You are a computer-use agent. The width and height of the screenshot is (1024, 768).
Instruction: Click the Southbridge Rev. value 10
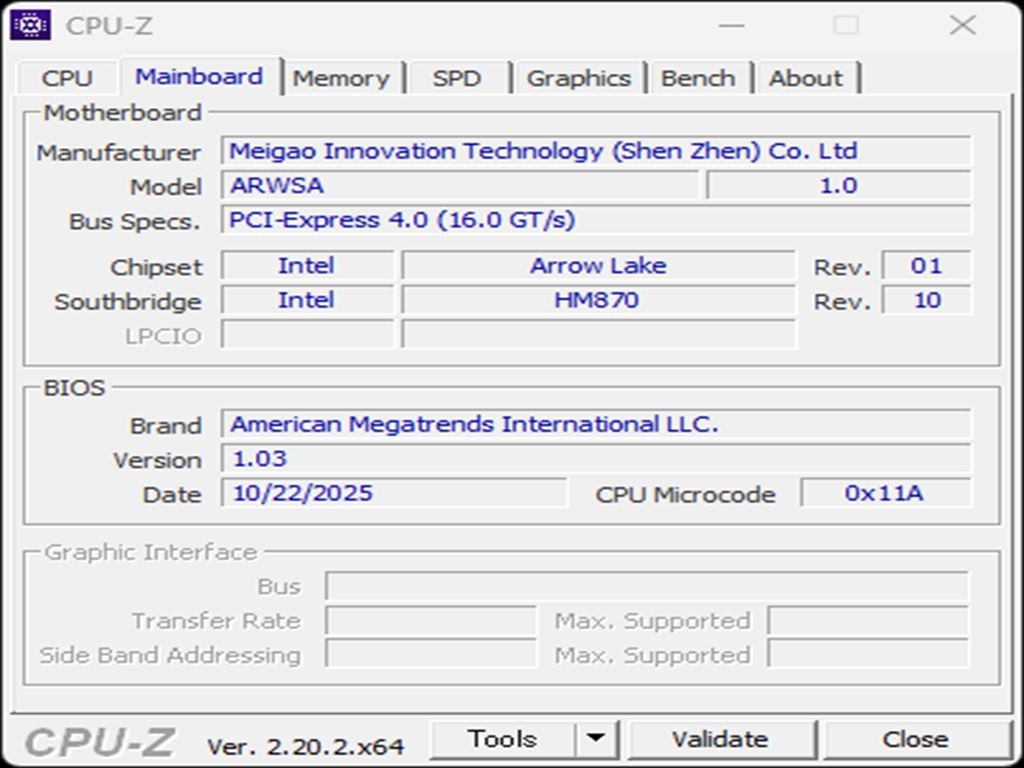(x=926, y=300)
